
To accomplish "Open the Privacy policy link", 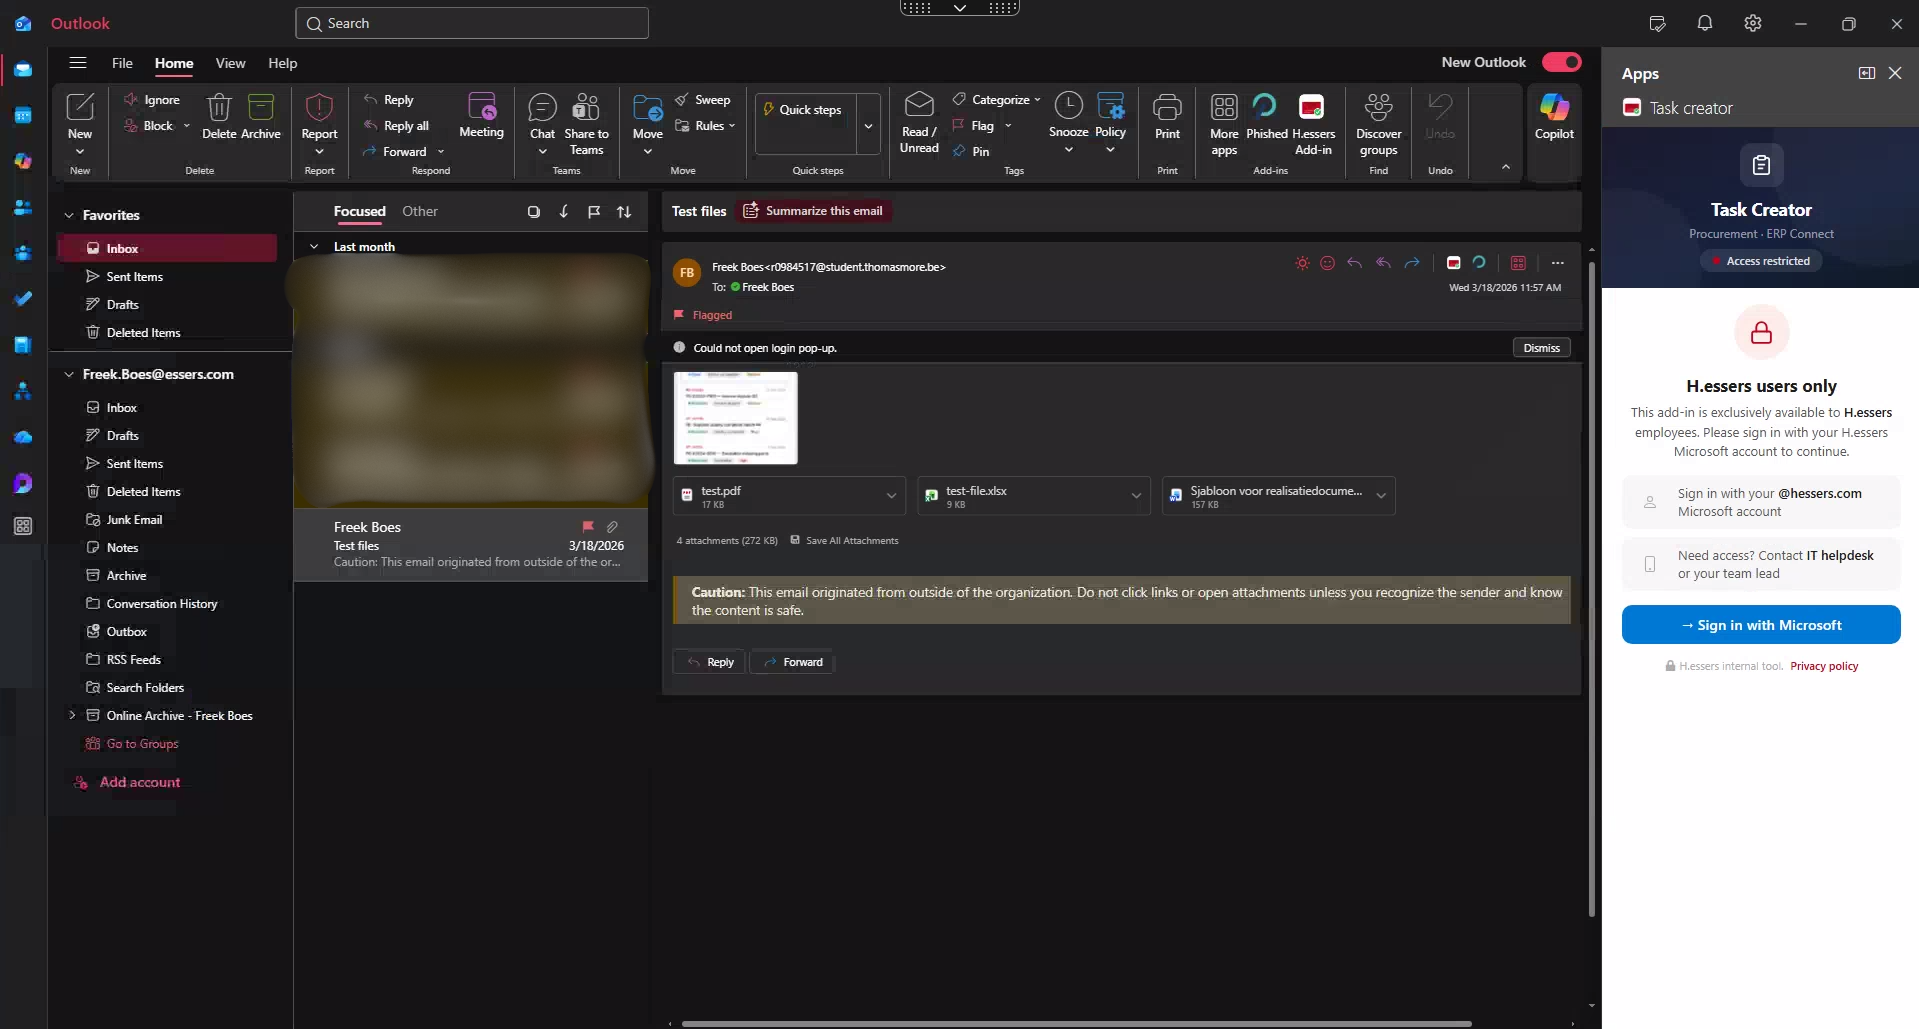I will [x=1824, y=666].
